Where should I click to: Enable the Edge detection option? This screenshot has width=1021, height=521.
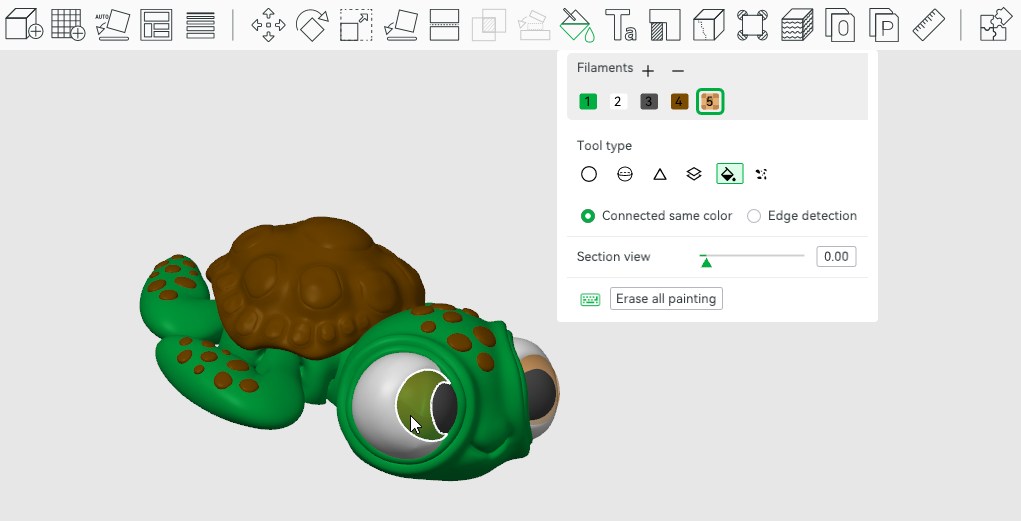point(754,216)
